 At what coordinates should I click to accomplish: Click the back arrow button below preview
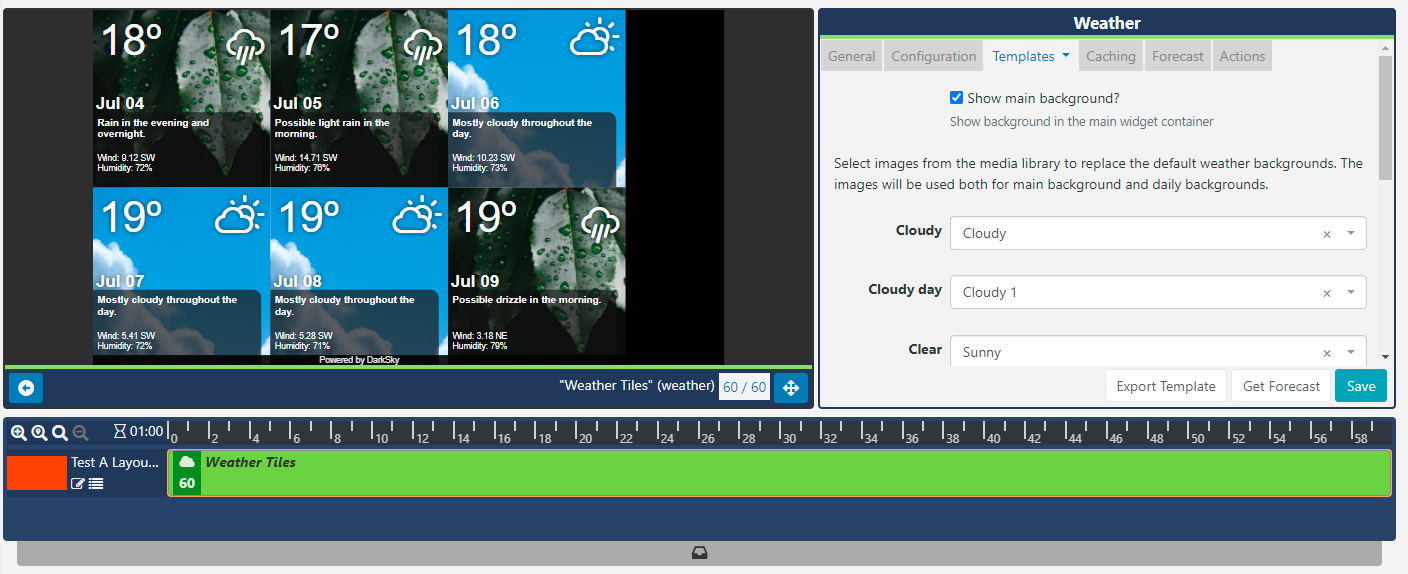26,388
